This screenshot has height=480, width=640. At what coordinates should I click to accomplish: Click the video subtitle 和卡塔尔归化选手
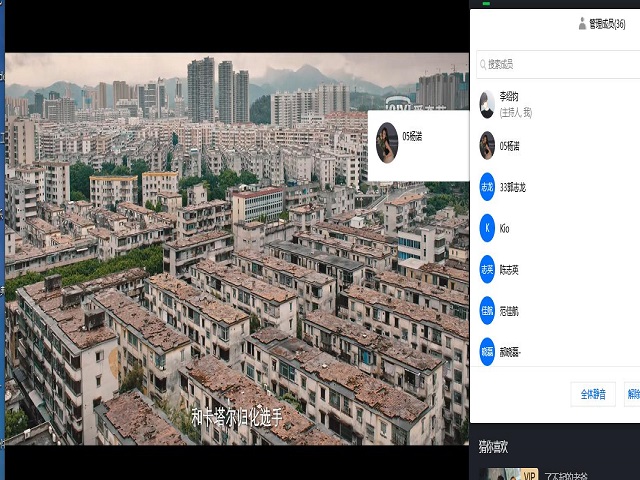(237, 418)
